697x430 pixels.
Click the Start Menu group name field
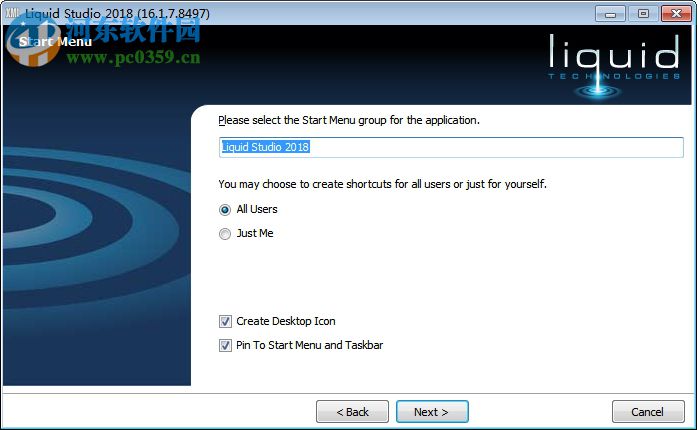451,147
